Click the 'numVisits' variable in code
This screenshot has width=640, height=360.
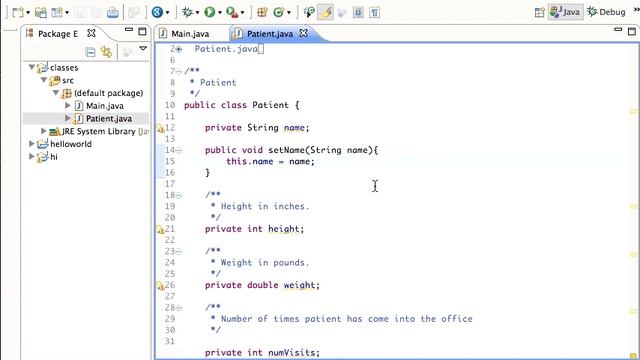(292, 353)
